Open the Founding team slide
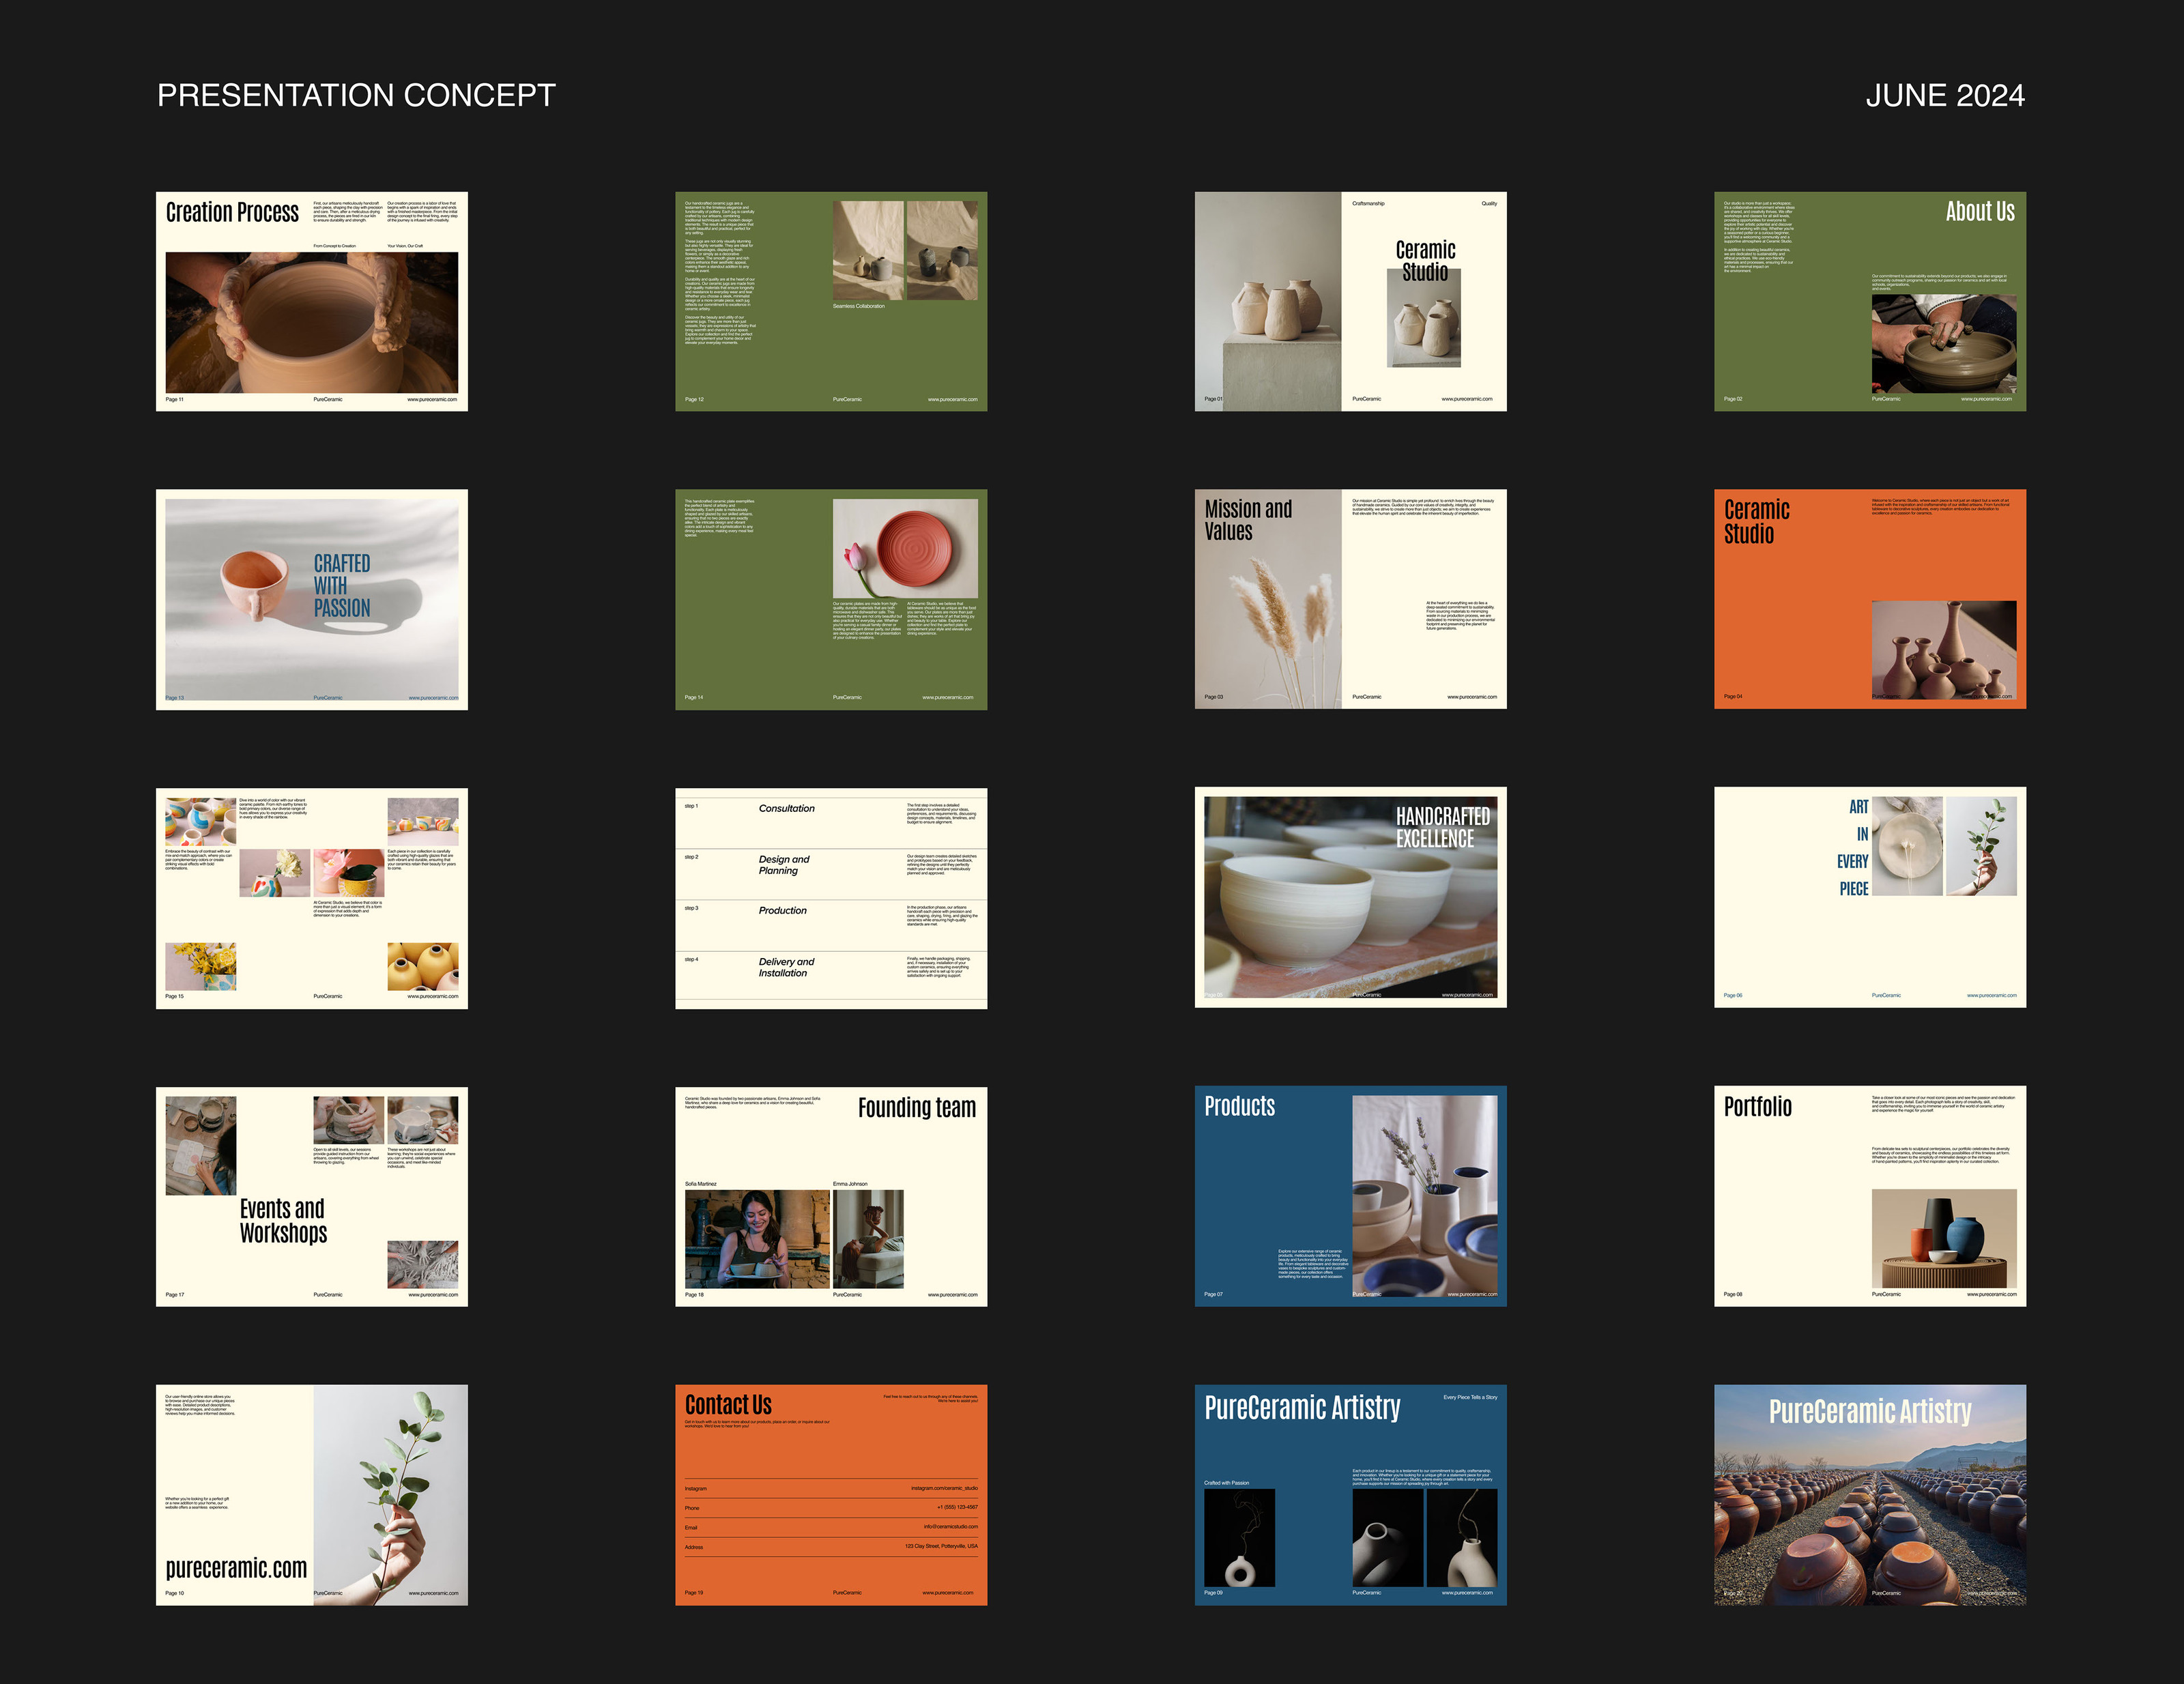This screenshot has height=1684, width=2184. [x=830, y=1196]
